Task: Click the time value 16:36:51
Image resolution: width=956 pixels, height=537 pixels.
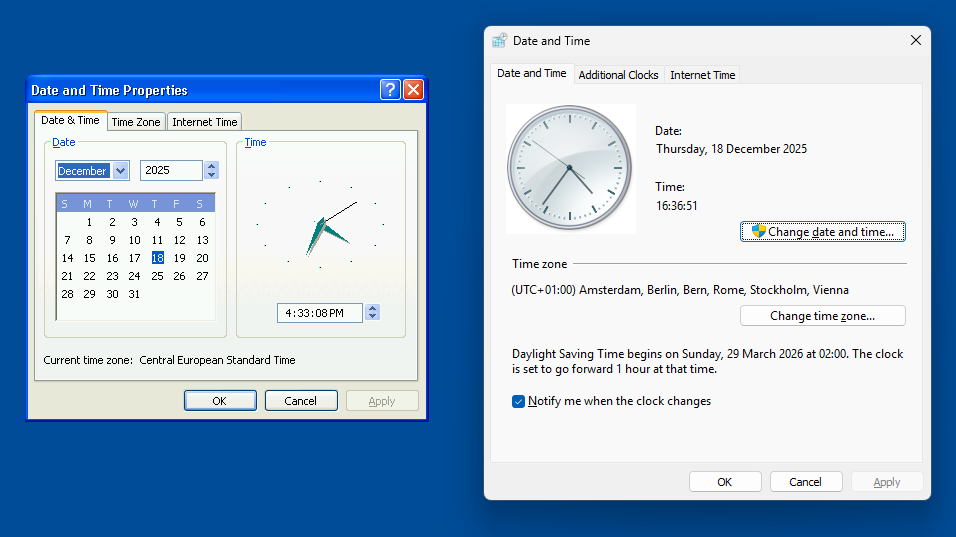Action: click(676, 205)
